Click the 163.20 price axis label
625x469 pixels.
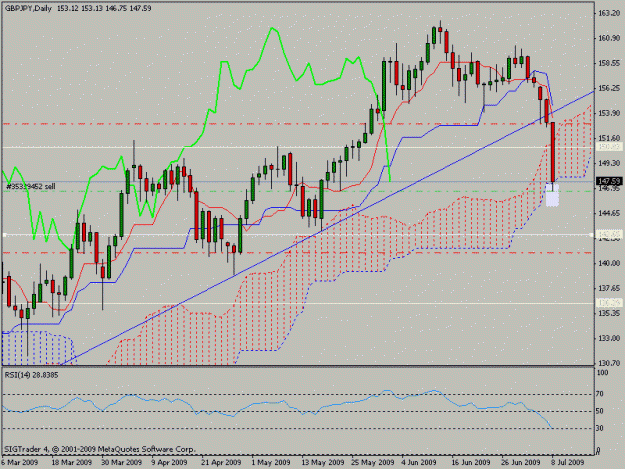[609, 13]
